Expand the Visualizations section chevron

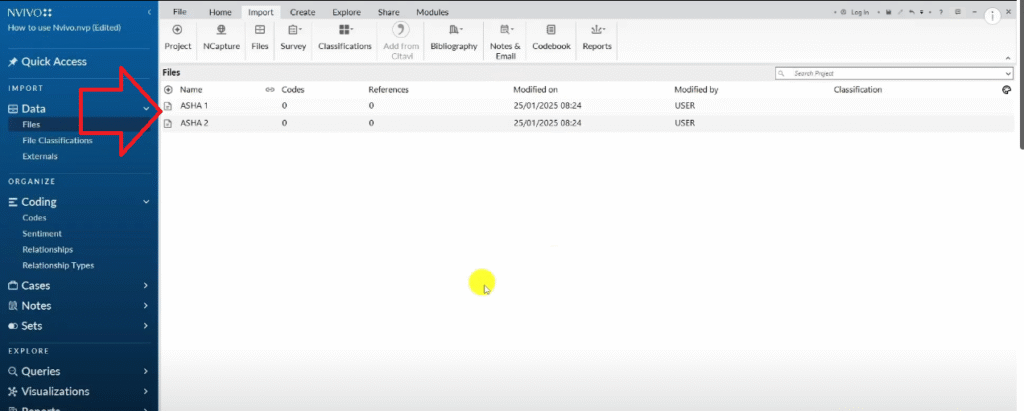(146, 391)
